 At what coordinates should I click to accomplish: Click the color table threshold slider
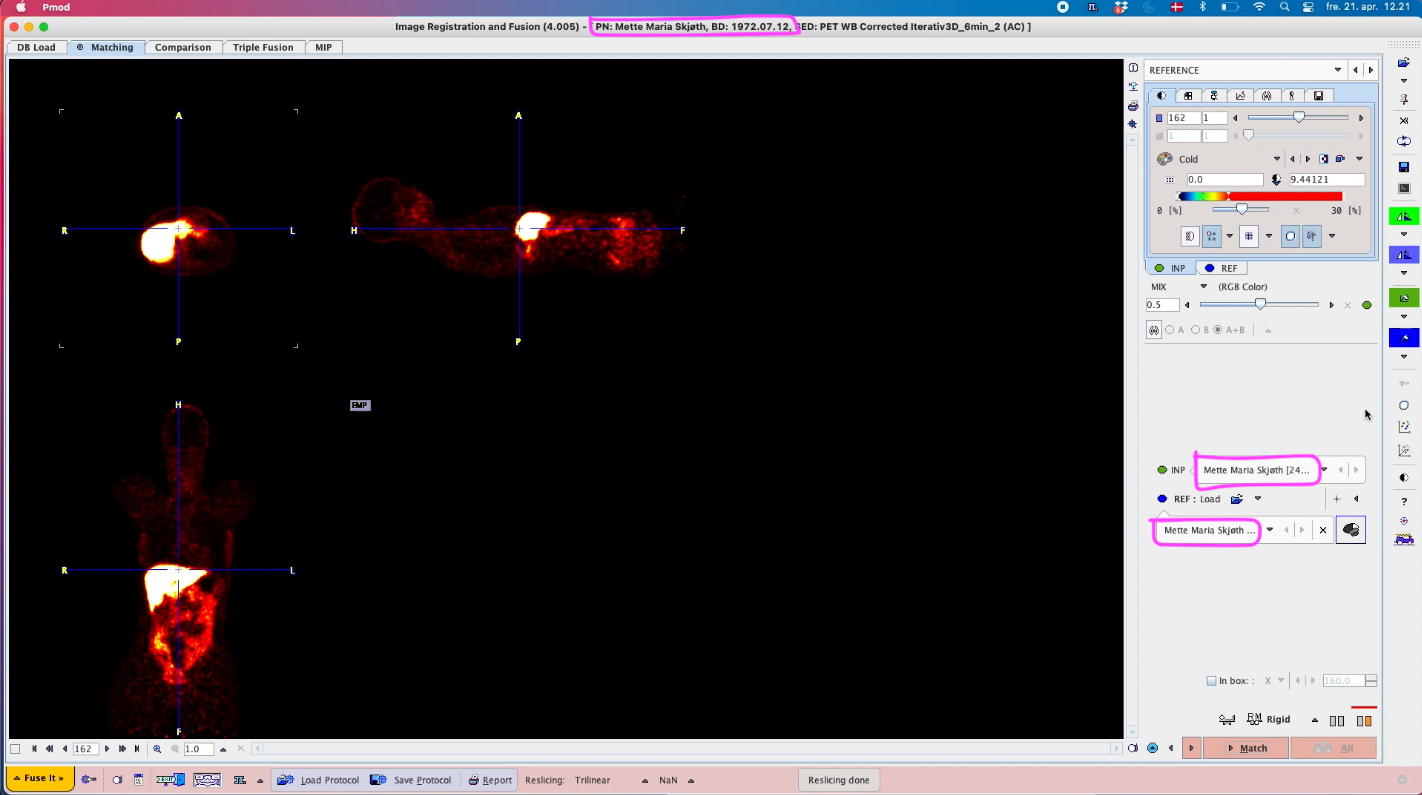[x=1241, y=210]
